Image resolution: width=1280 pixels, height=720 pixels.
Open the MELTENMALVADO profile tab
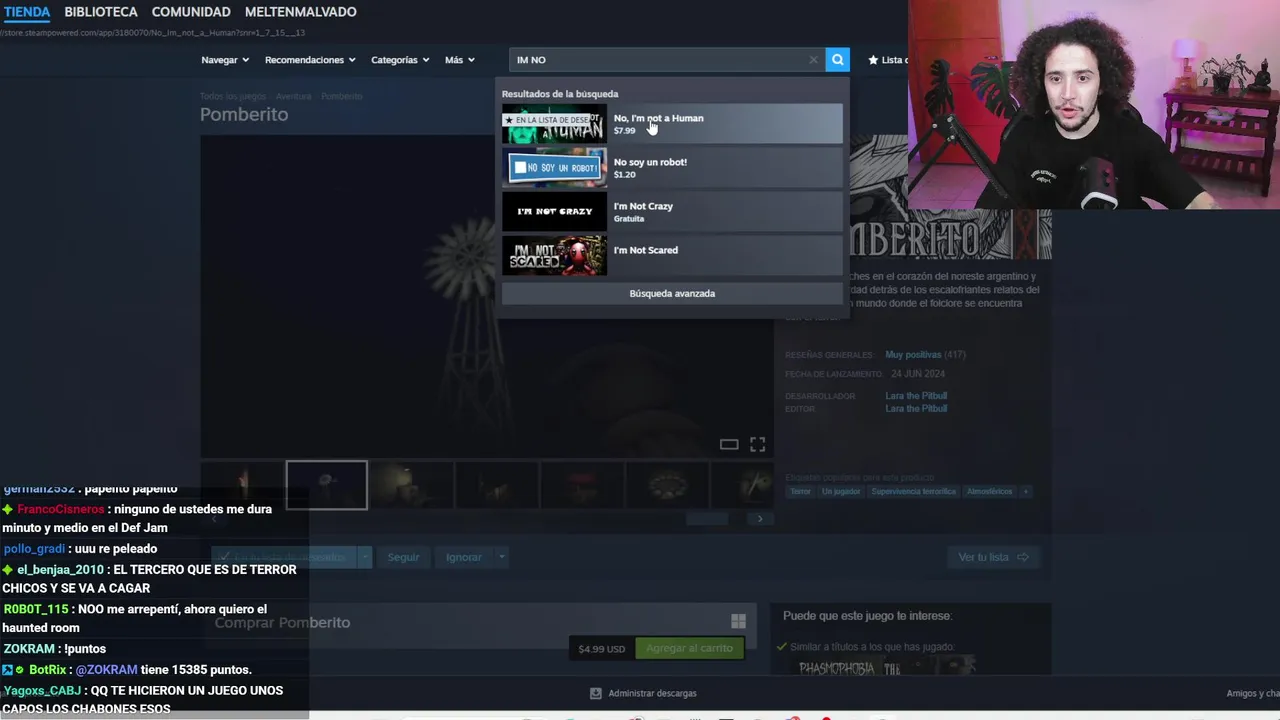301,12
